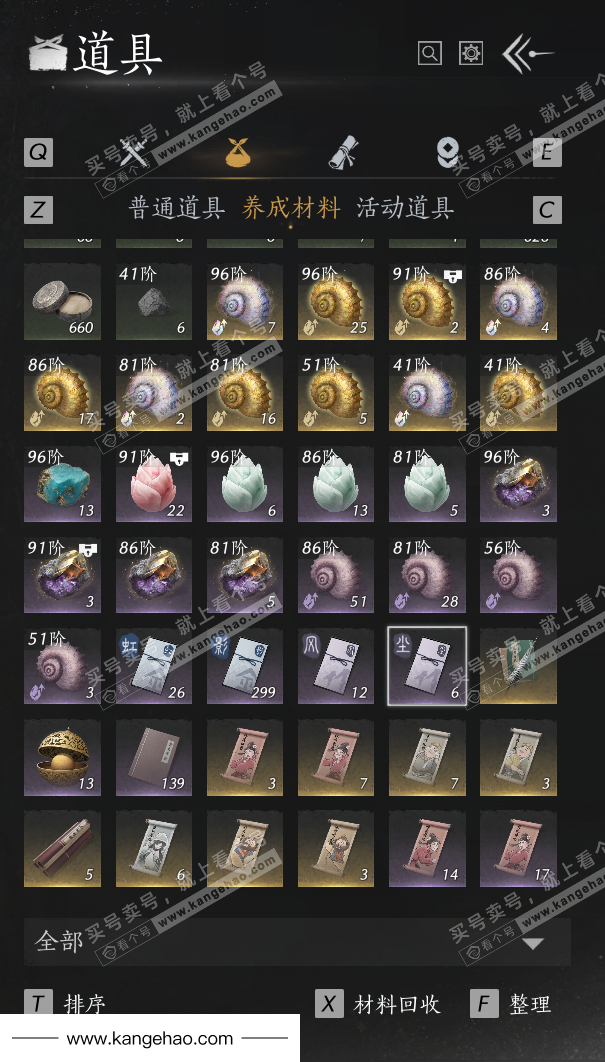Image resolution: width=605 pixels, height=1062 pixels.
Task: Switch to the 活动道具 tab
Action: (405, 208)
